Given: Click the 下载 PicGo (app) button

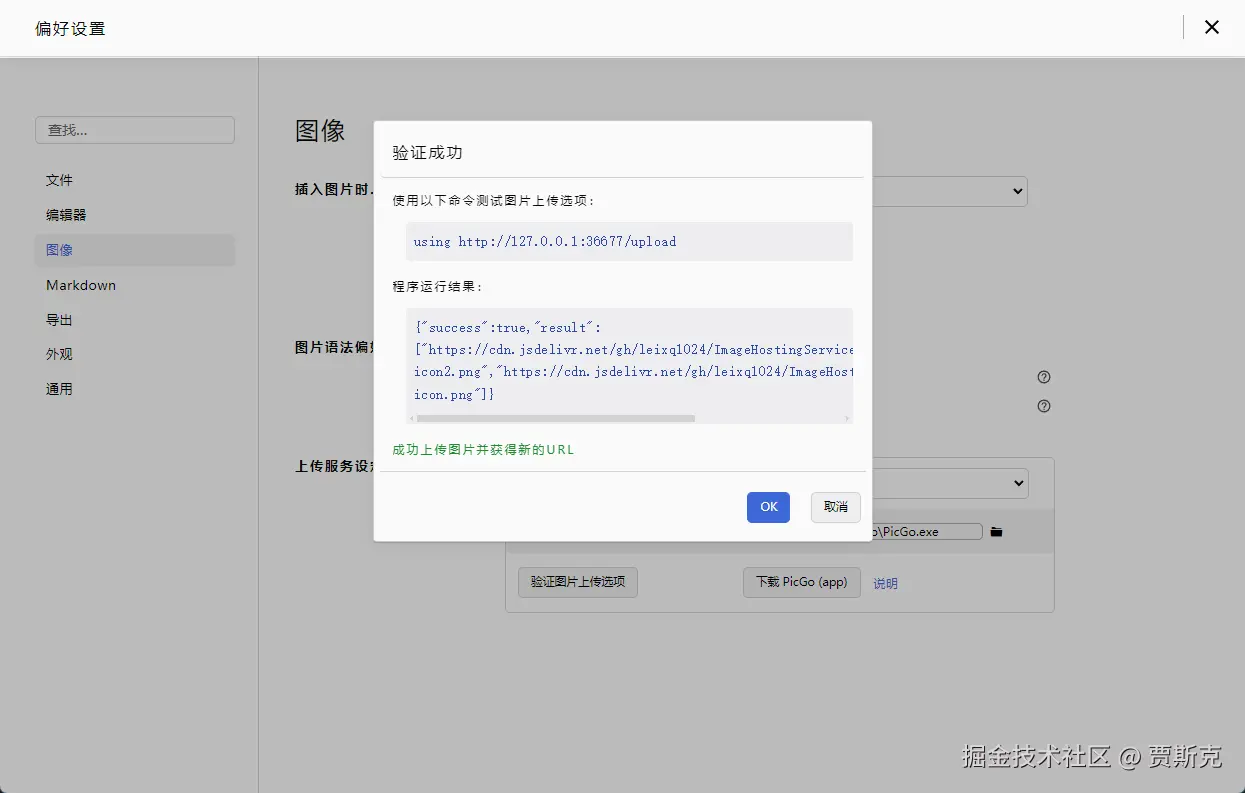Looking at the screenshot, I should coord(802,582).
